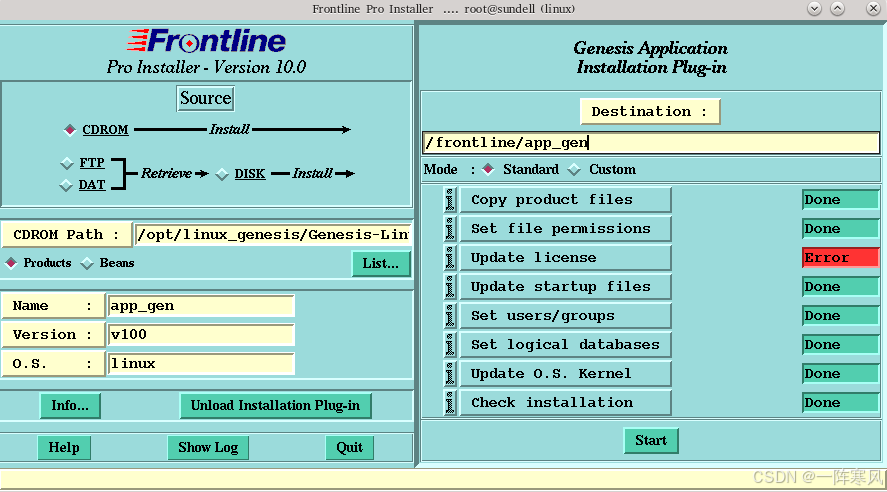The height and width of the screenshot is (492, 887).
Task: Click the info icon beside Set users/groups
Action: [450, 316]
